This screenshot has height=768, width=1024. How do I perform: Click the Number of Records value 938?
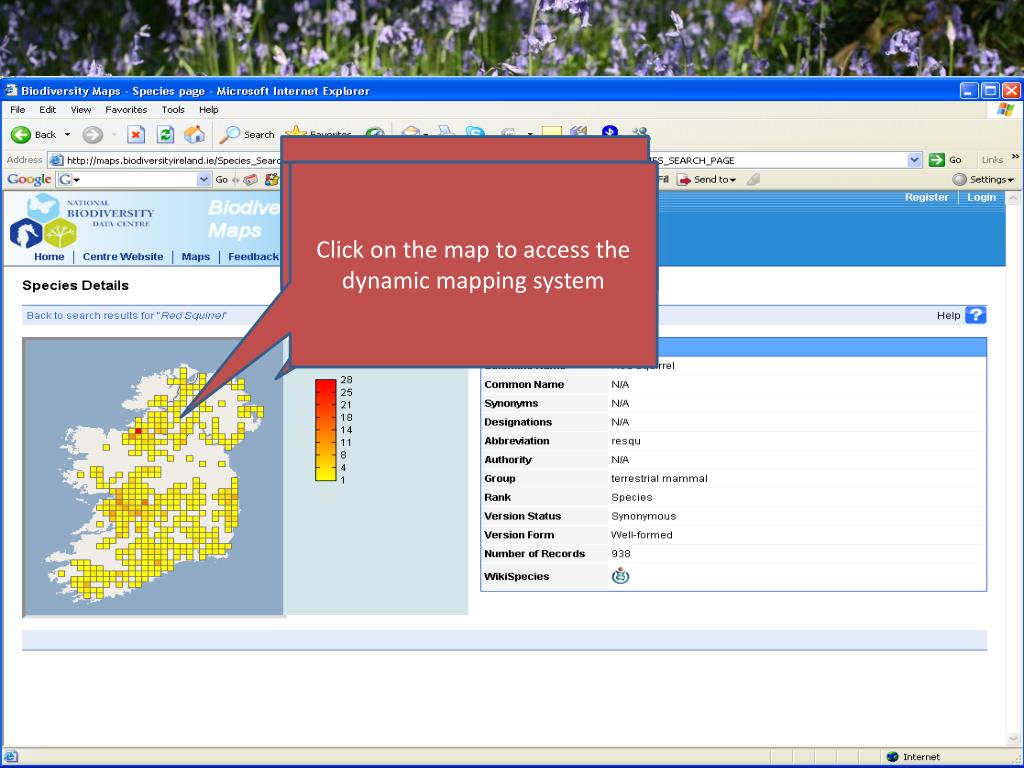pos(620,554)
